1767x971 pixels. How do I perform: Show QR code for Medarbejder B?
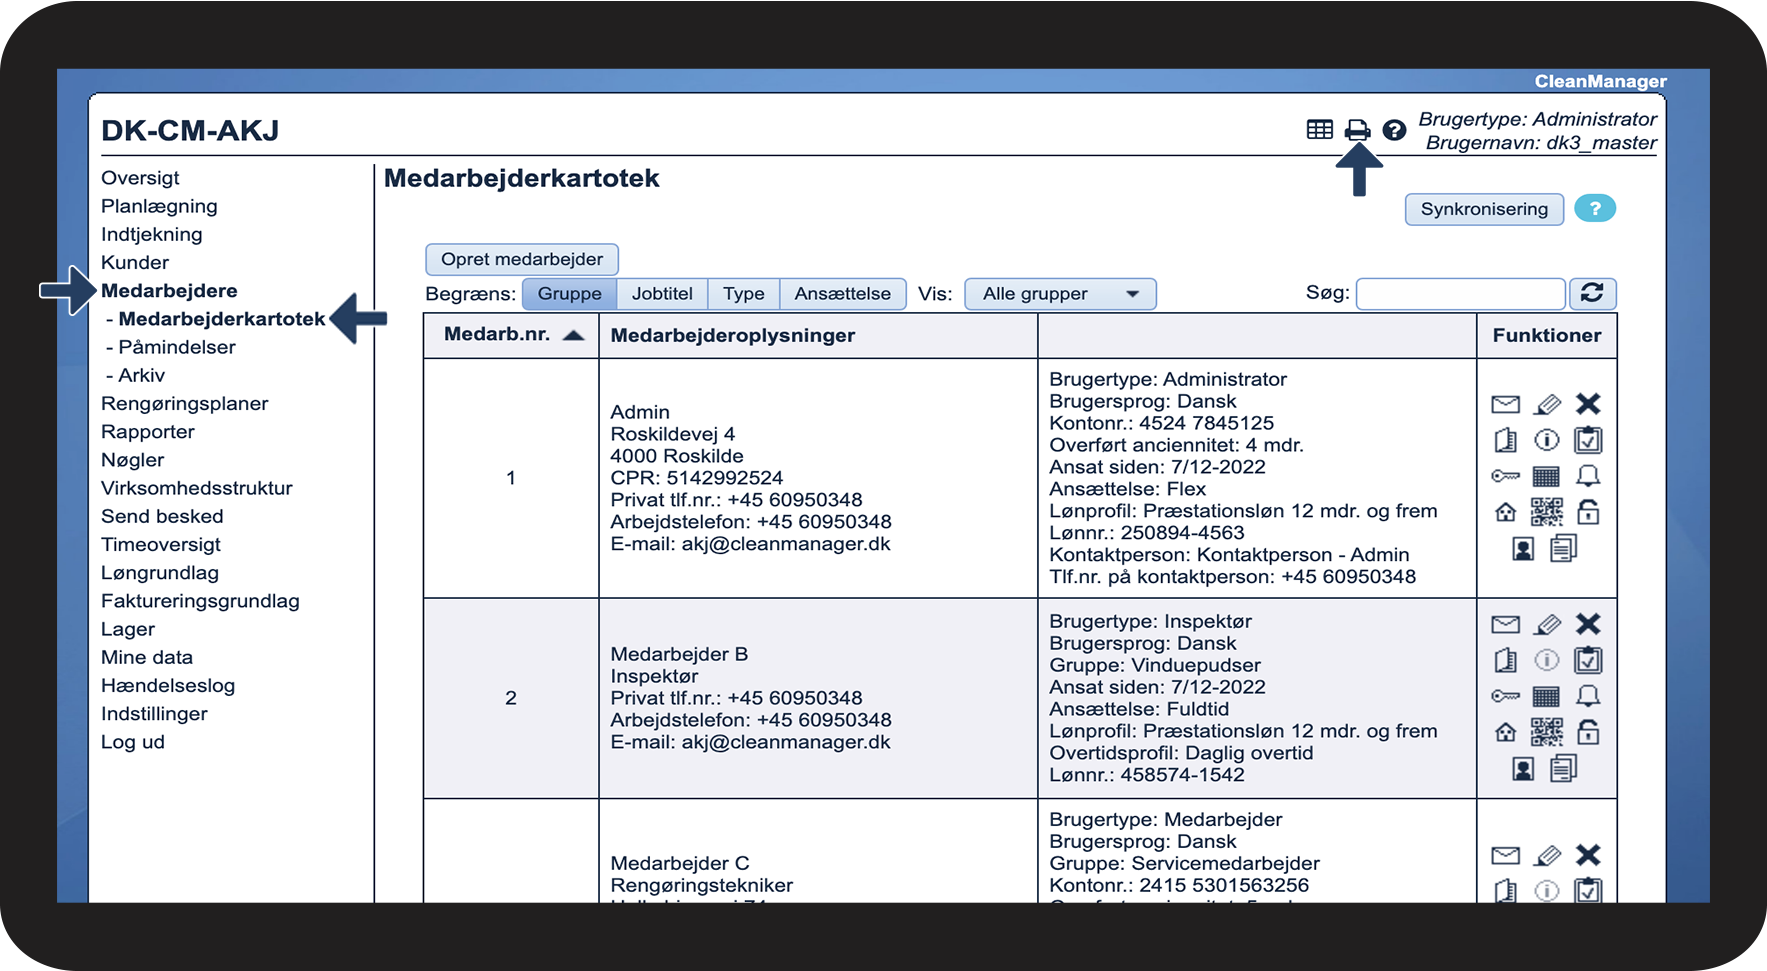[1547, 732]
